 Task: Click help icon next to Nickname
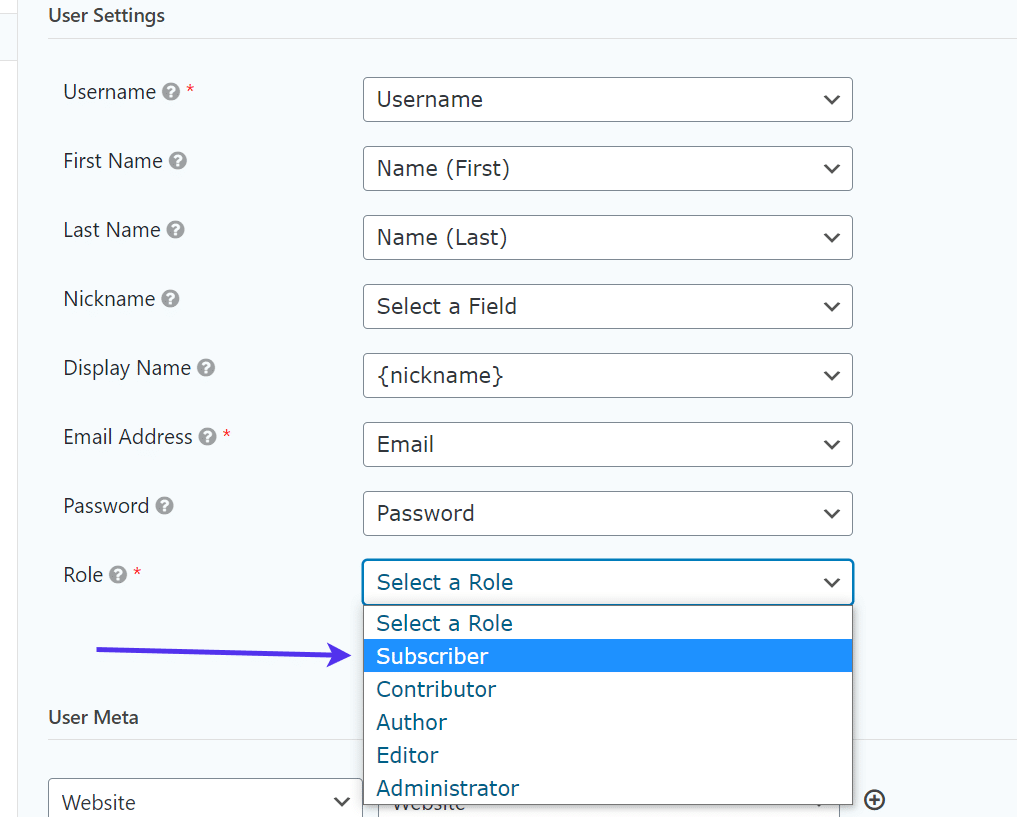[x=170, y=299]
